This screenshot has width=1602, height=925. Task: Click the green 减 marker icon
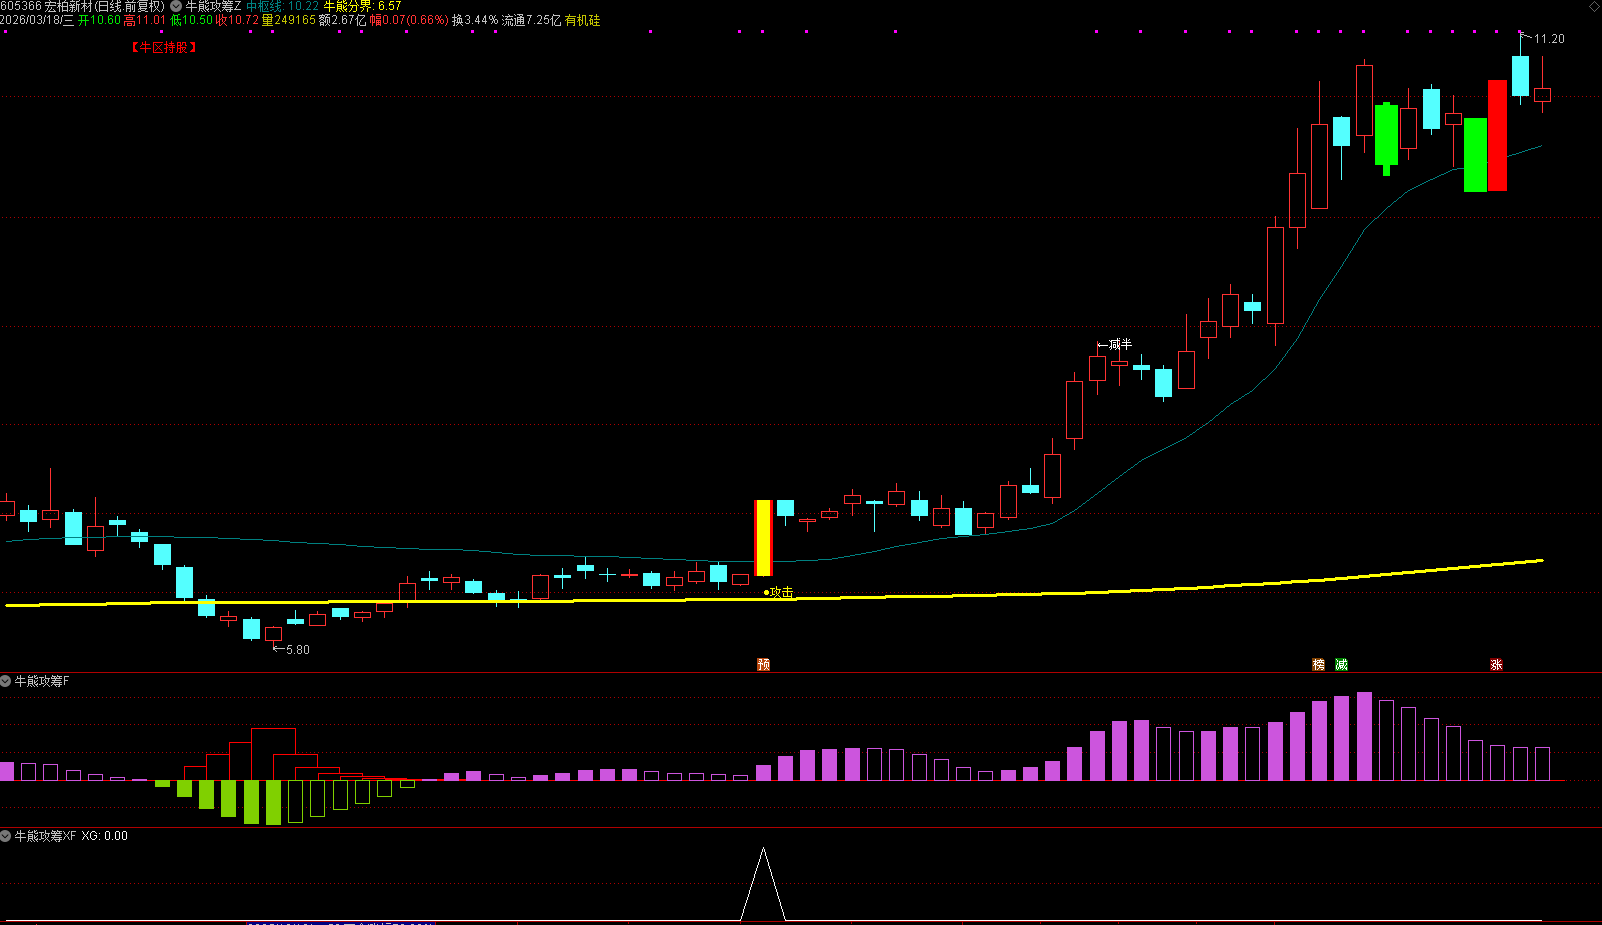(x=1342, y=665)
